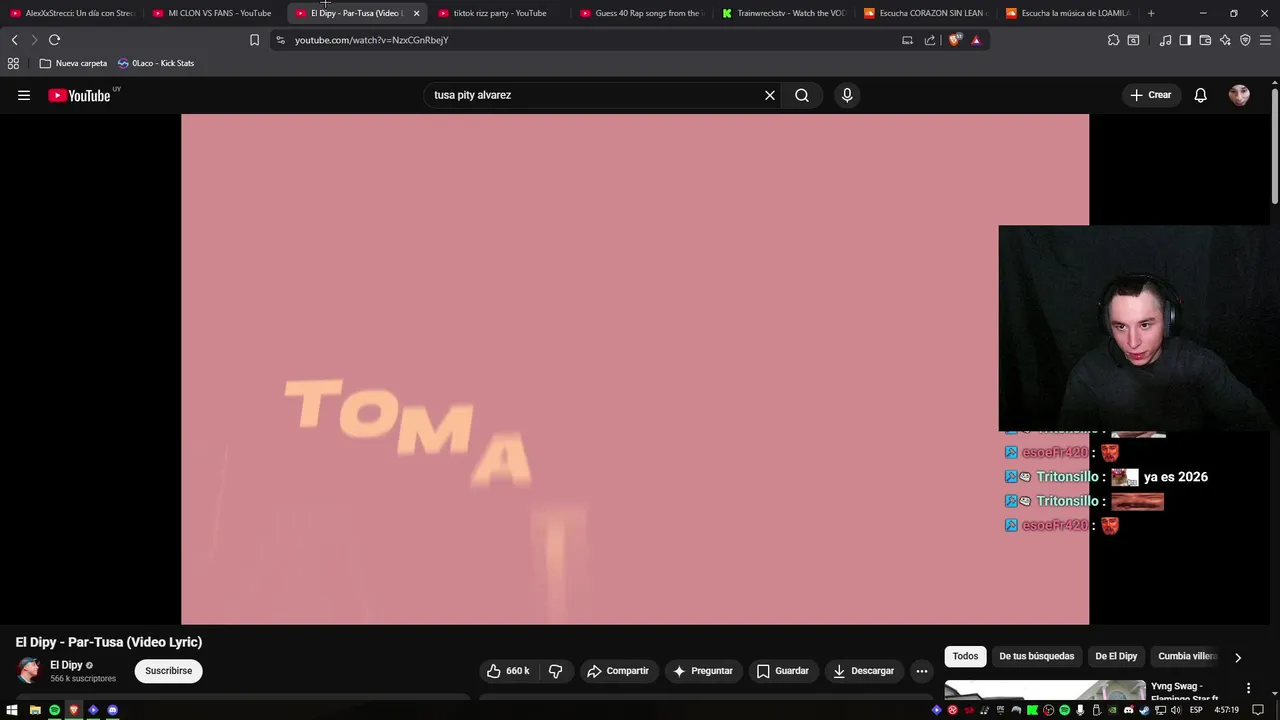Image resolution: width=1280 pixels, height=720 pixels.
Task: Select the Todos filter chip
Action: pos(965,656)
